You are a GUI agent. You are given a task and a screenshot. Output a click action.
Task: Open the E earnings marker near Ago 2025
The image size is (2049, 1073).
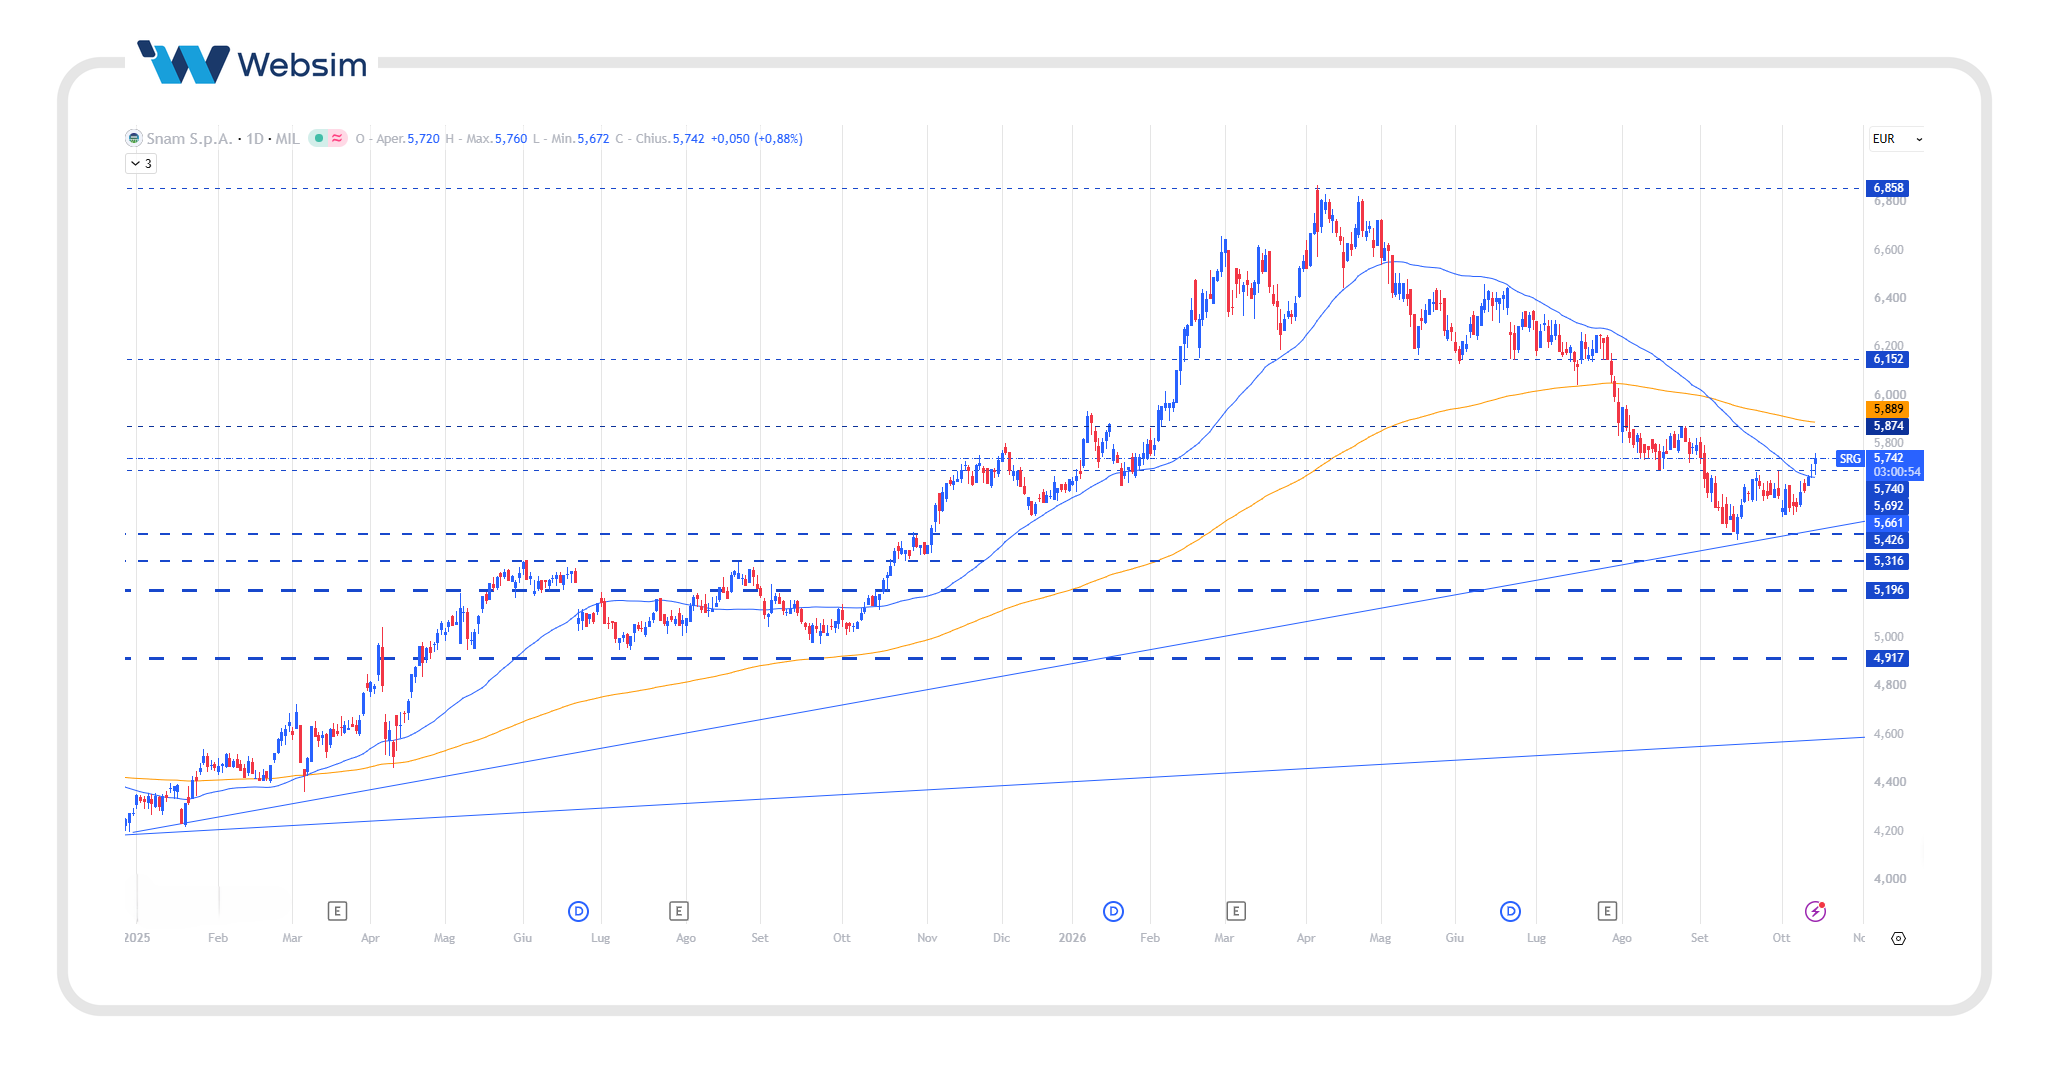click(679, 911)
